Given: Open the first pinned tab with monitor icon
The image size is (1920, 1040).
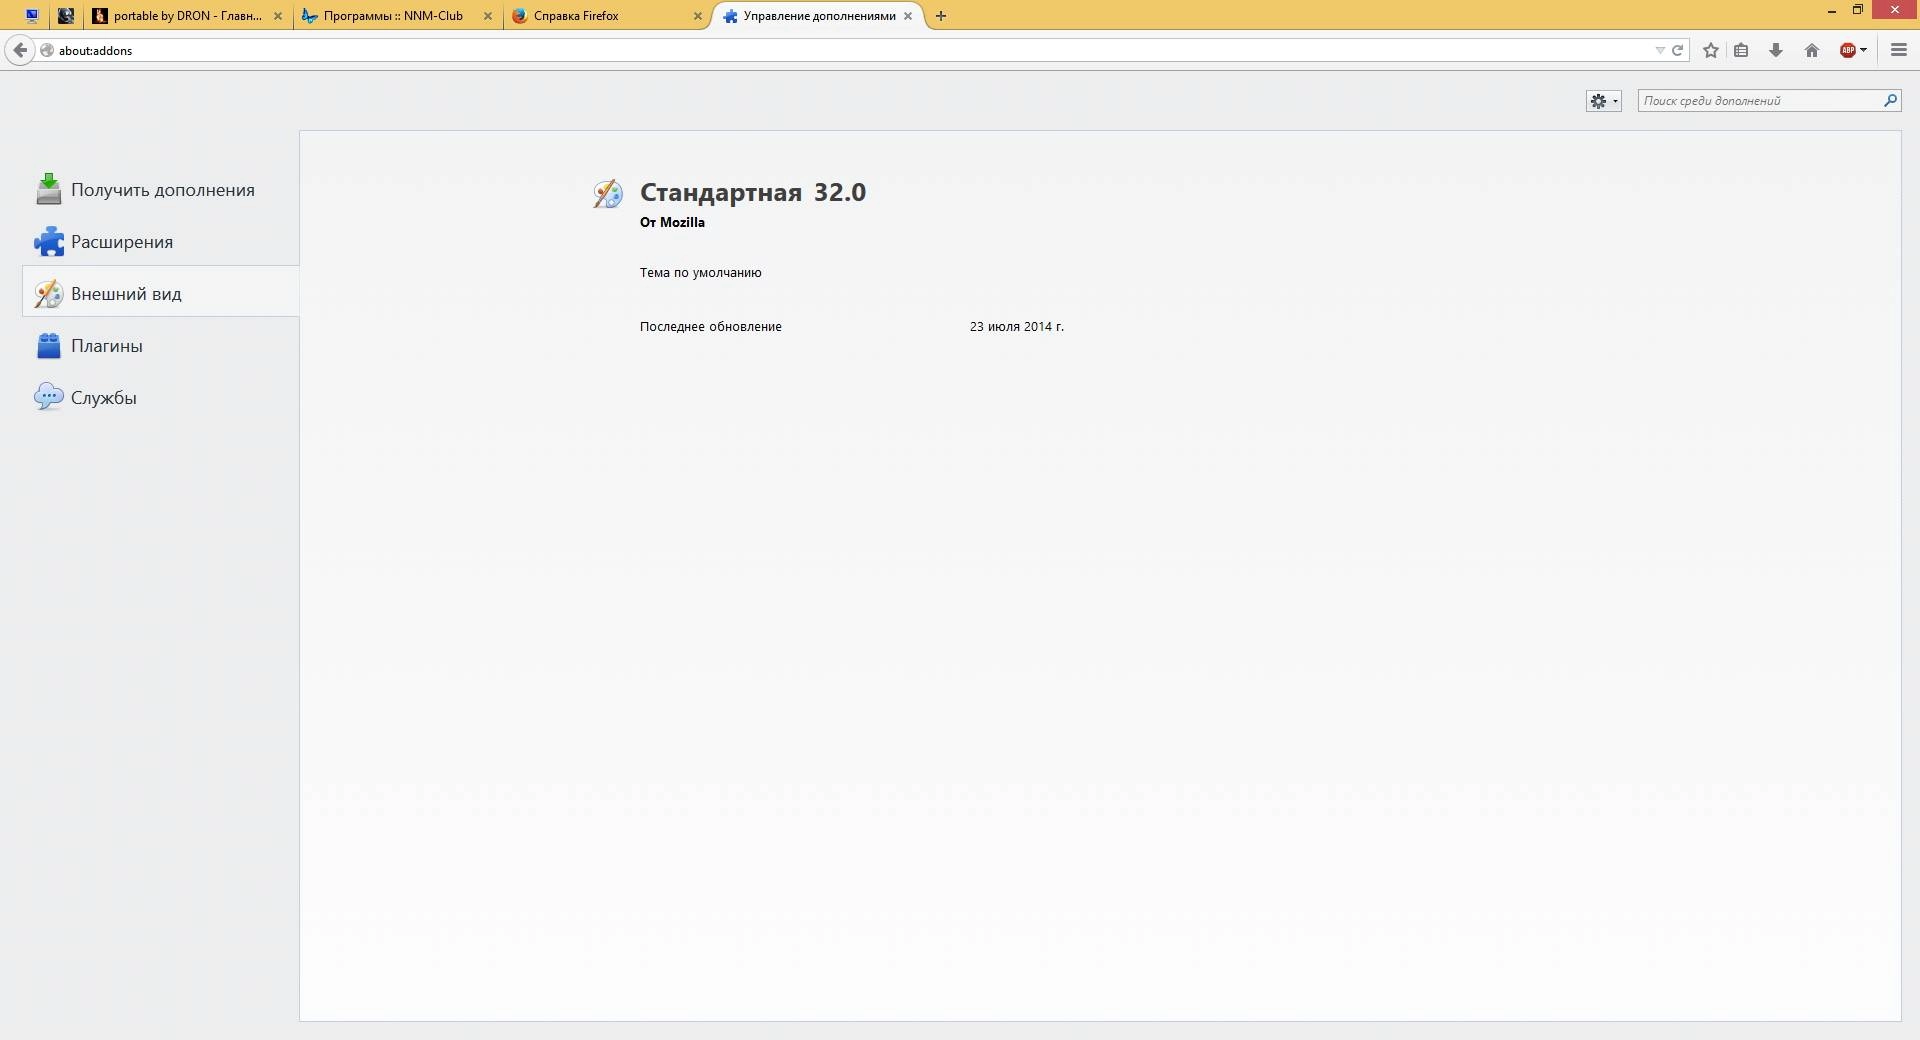Looking at the screenshot, I should pyautogui.click(x=32, y=16).
